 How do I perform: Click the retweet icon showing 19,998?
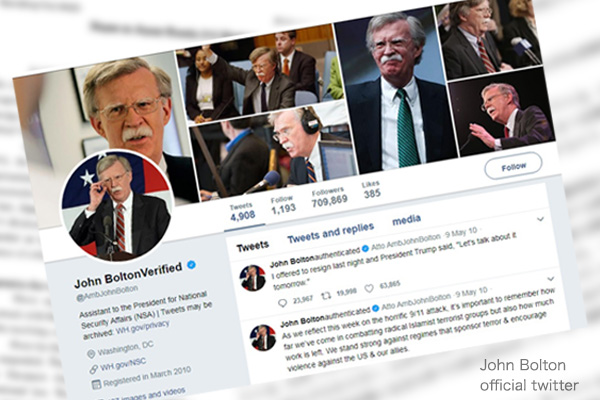pos(326,296)
